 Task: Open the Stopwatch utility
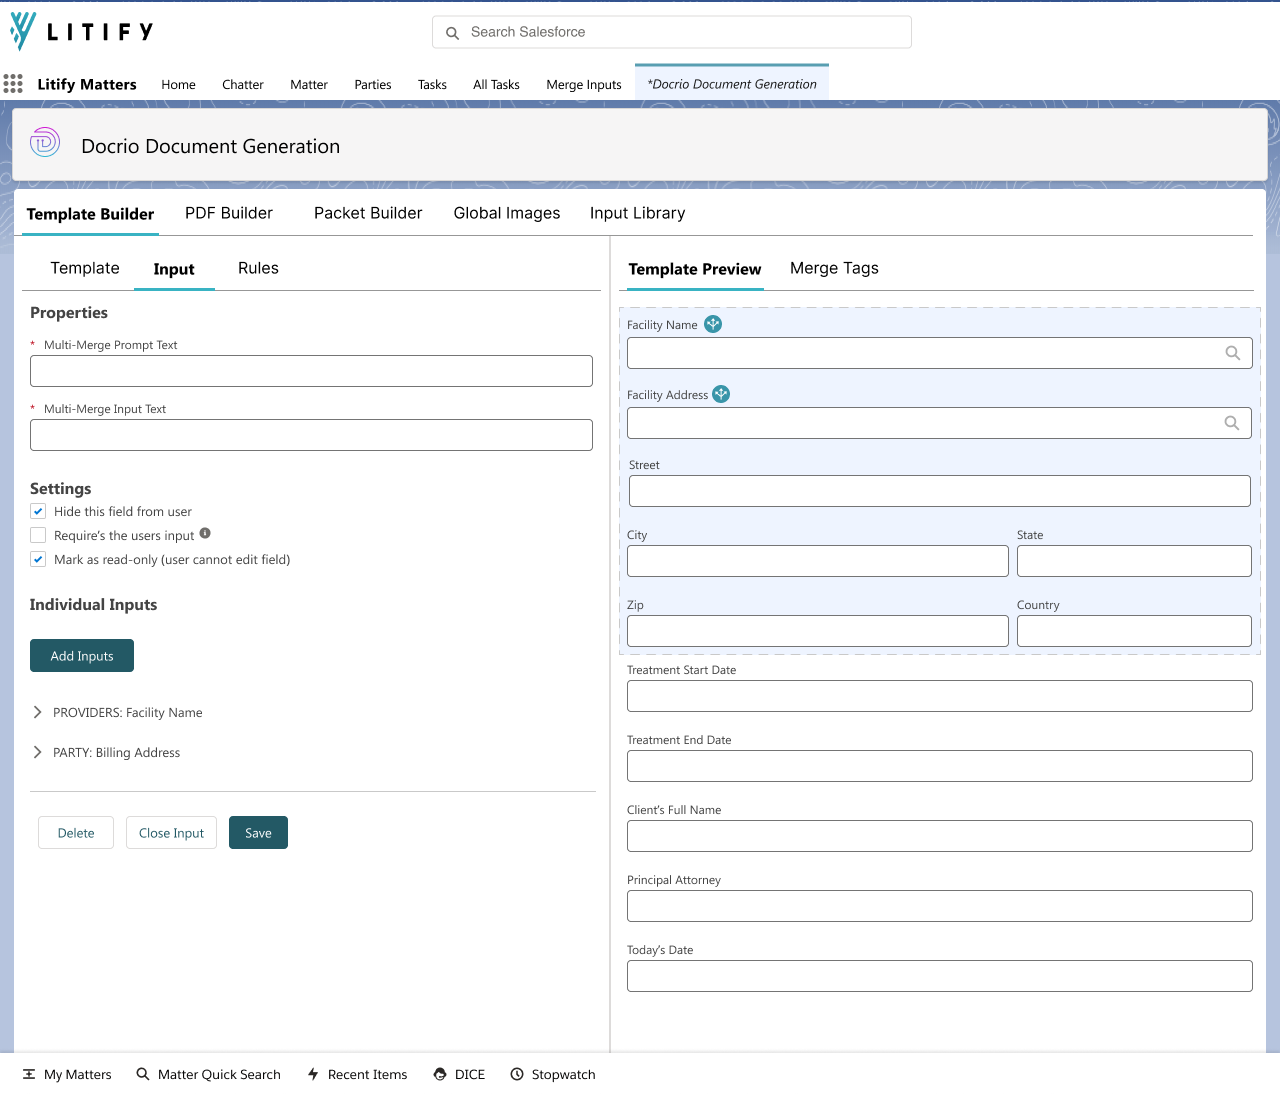(x=553, y=1074)
